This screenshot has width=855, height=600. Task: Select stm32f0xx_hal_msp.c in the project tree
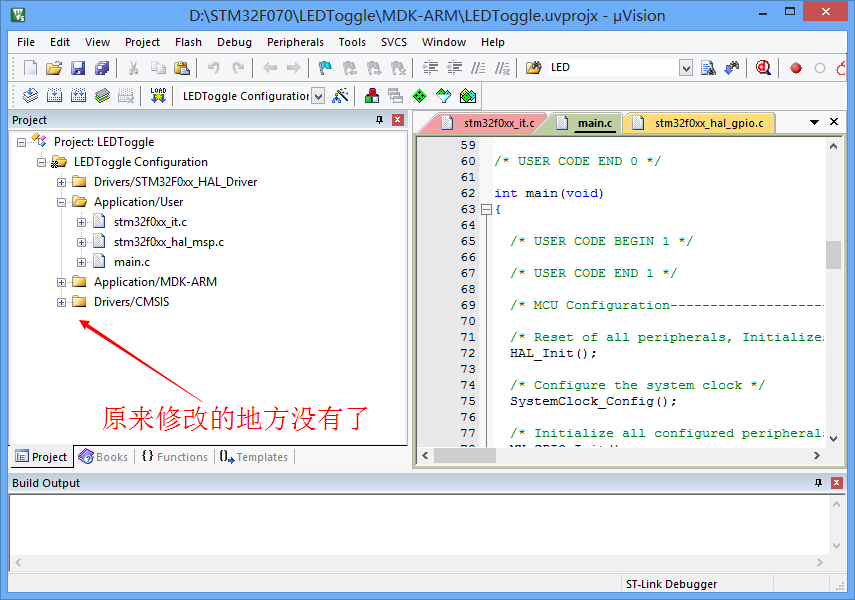tap(168, 242)
